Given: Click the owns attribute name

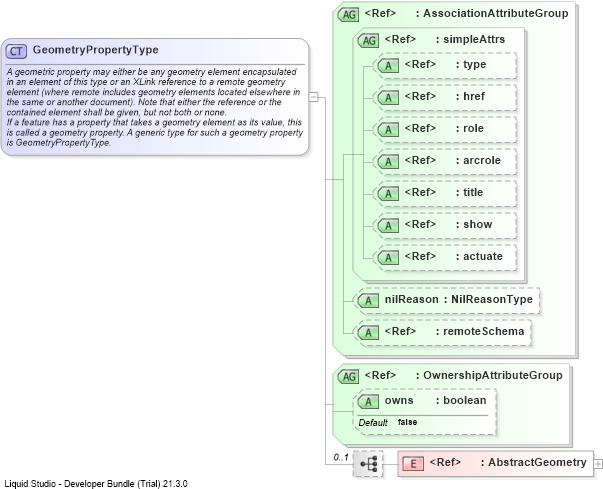Looking at the screenshot, I should pyautogui.click(x=399, y=401).
